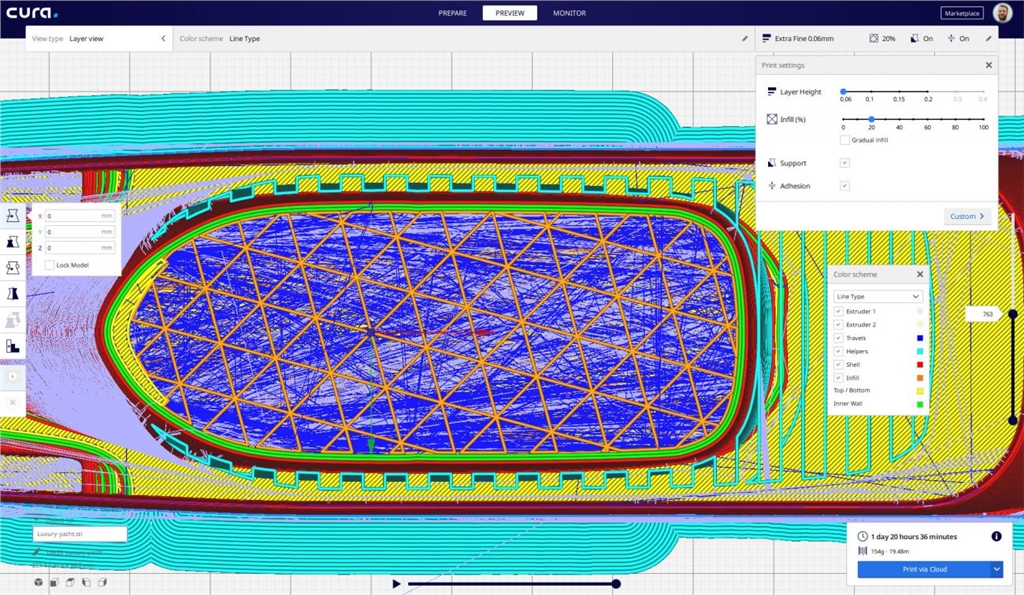Uncheck the Support checkbox
This screenshot has height=595, width=1024.
(x=845, y=163)
